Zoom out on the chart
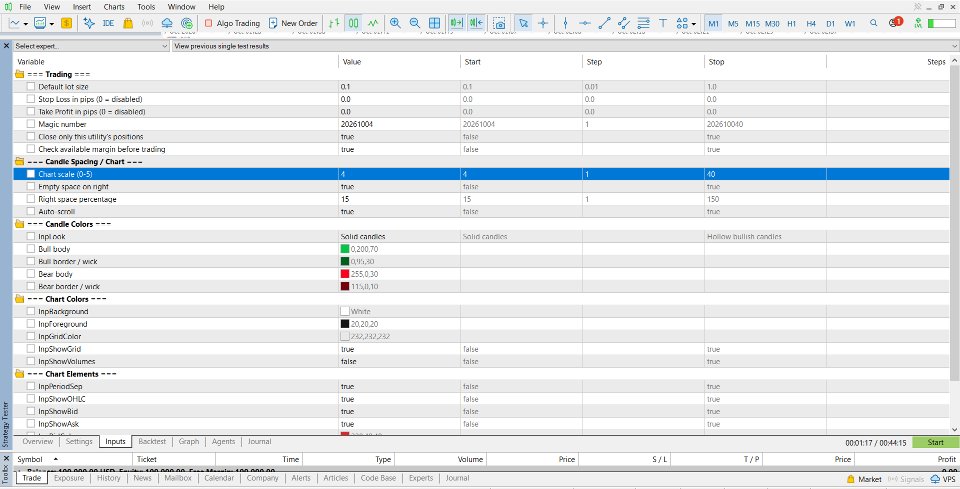The image size is (960, 489). (415, 23)
